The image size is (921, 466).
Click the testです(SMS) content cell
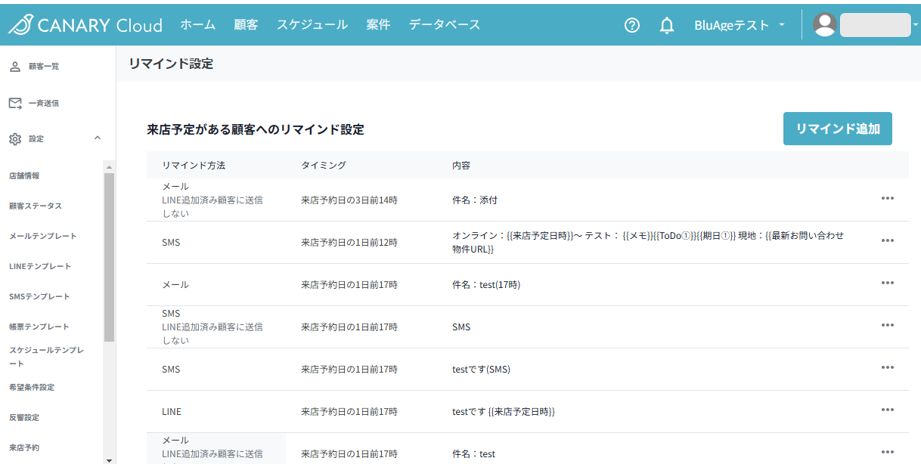[x=481, y=370]
